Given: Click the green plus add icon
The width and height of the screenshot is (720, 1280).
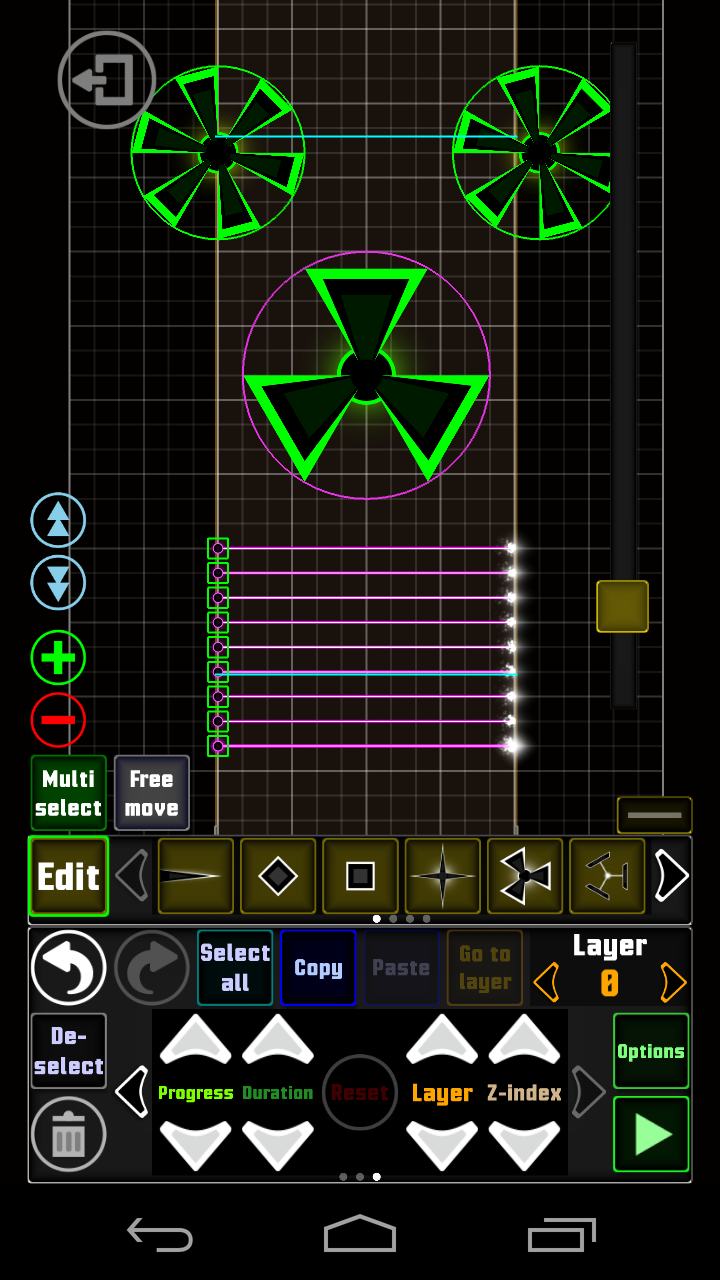Looking at the screenshot, I should [x=58, y=658].
